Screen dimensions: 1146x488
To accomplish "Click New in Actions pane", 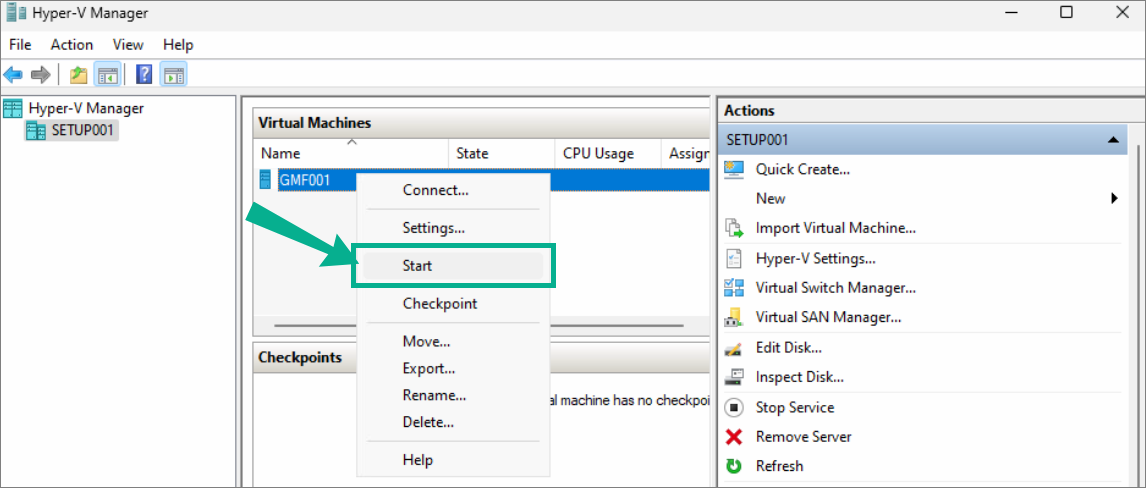I will tap(770, 199).
